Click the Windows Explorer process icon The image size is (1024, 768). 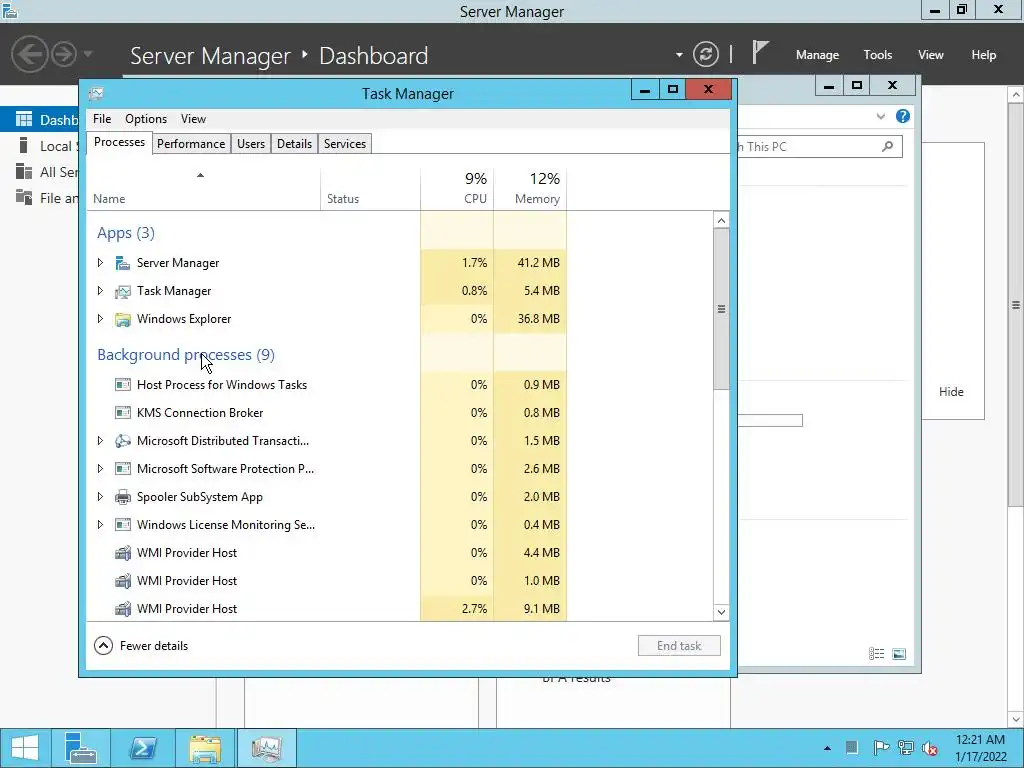(x=123, y=319)
